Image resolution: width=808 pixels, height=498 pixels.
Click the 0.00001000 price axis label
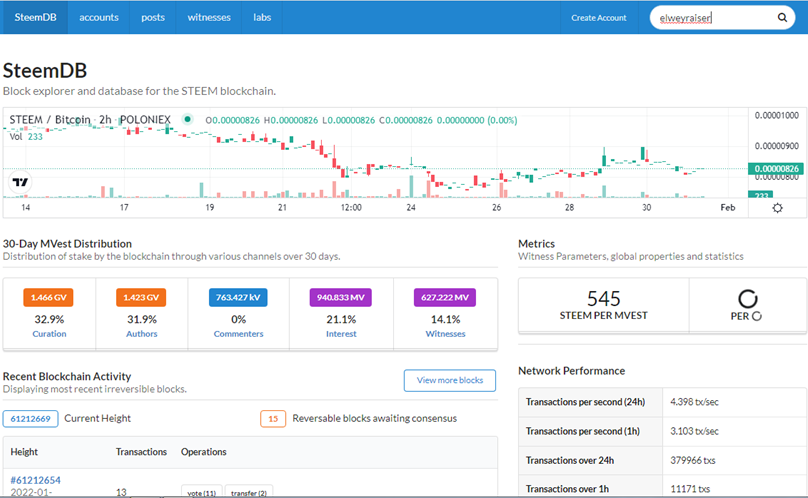(777, 115)
